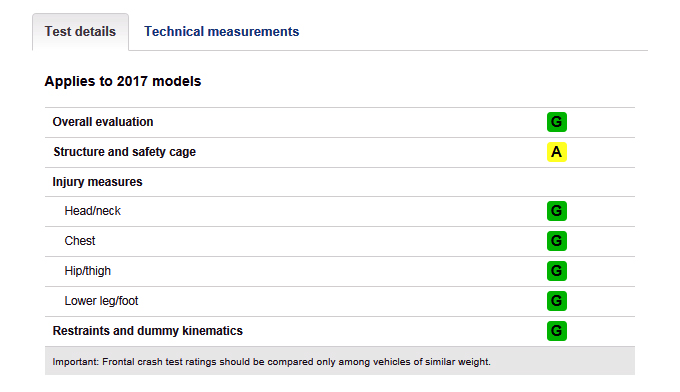The height and width of the screenshot is (392, 680).
Task: Click the yellow A badge for Structure and safety cage
Action: (x=556, y=152)
